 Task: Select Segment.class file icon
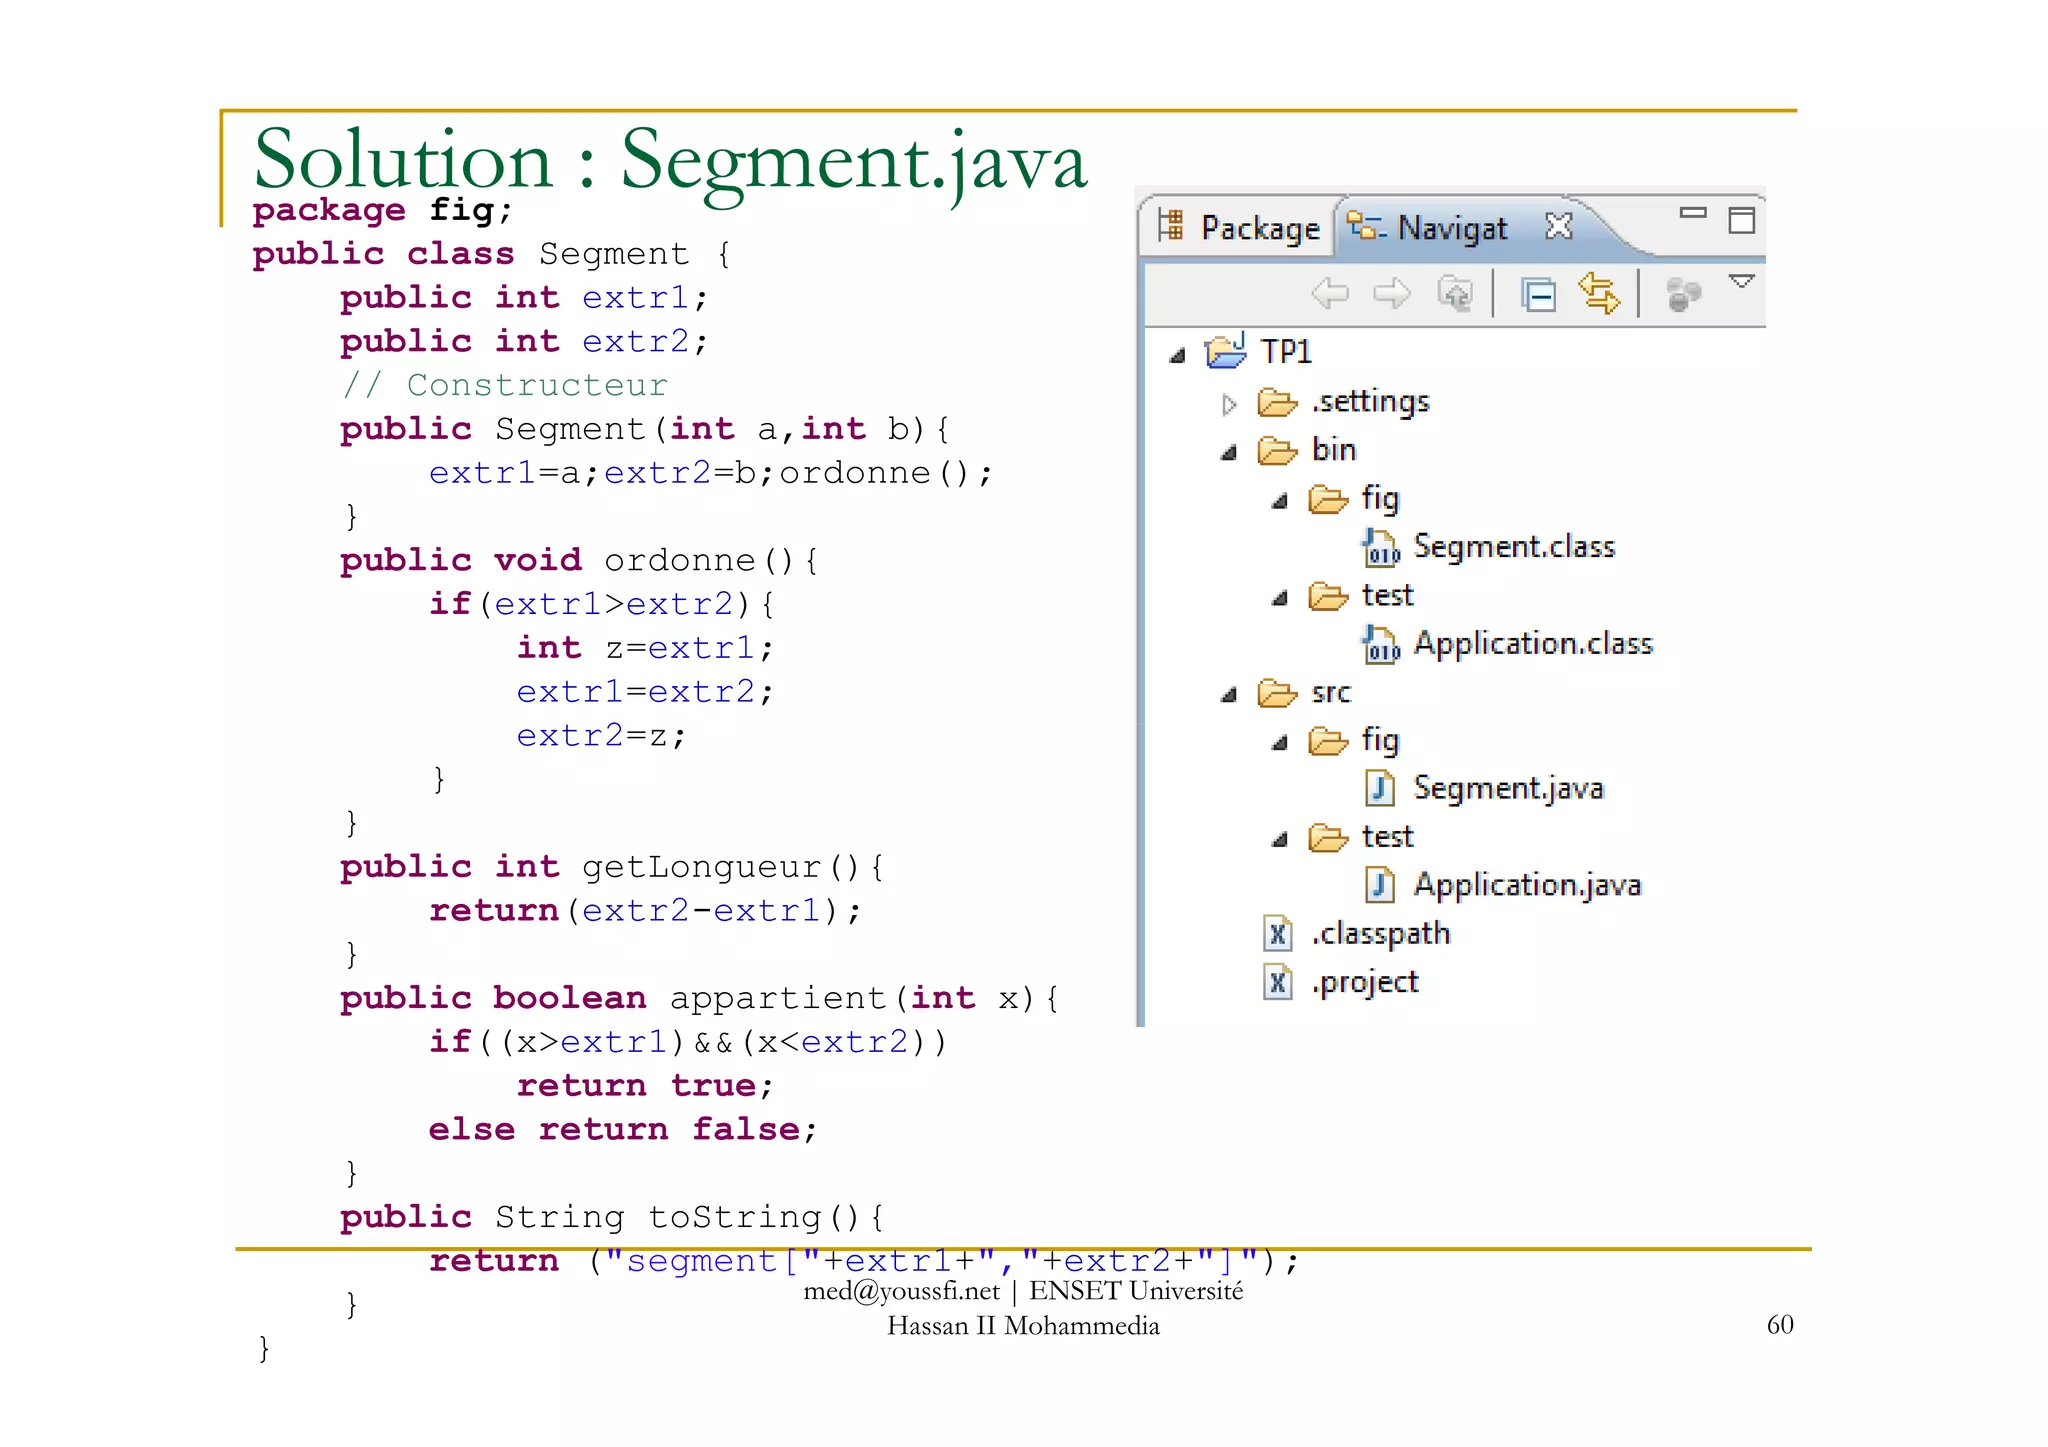1380,548
